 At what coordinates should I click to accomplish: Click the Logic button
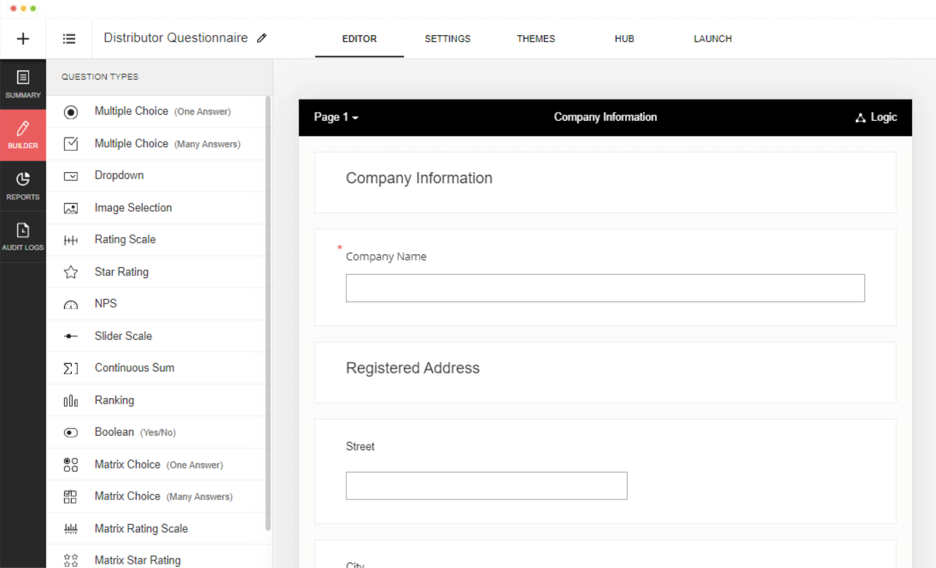click(875, 117)
